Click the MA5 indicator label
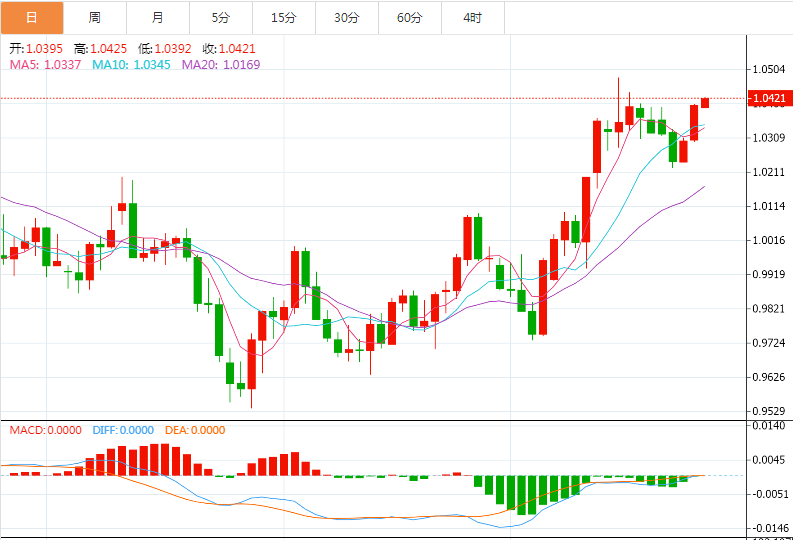 click(x=46, y=65)
